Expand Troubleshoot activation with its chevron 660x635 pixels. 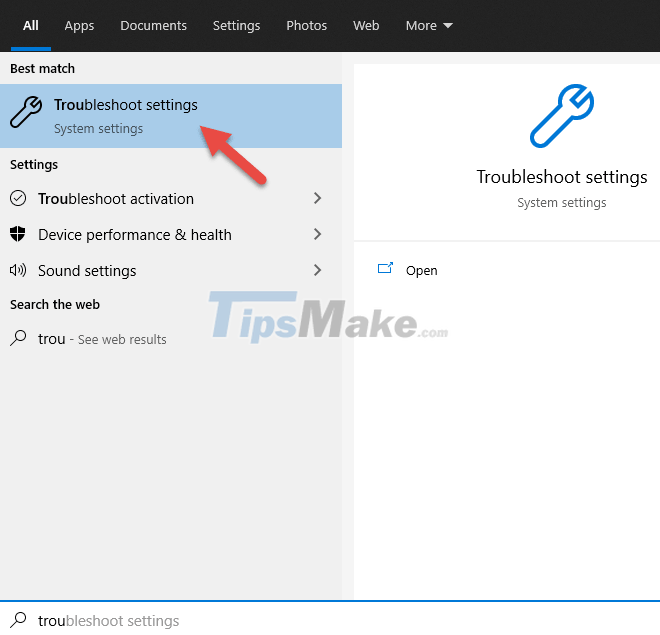pos(317,198)
